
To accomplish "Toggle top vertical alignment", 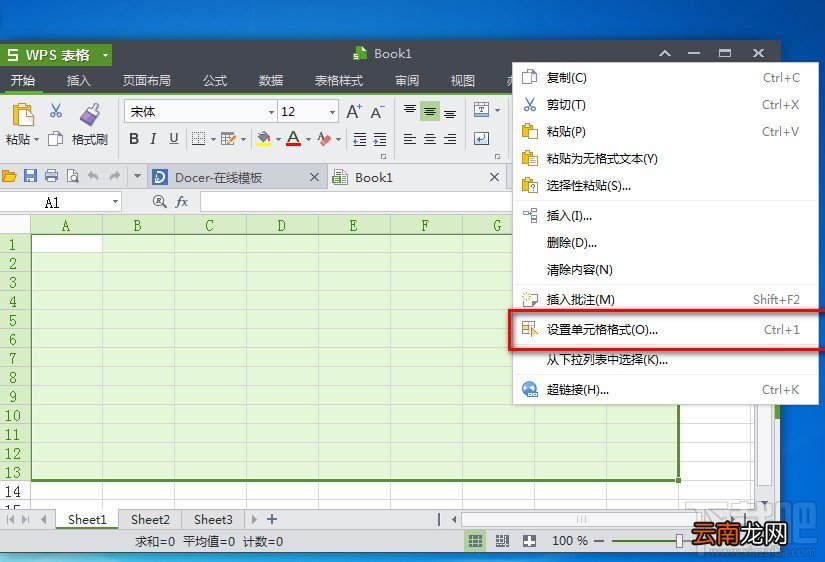I will pyautogui.click(x=410, y=111).
